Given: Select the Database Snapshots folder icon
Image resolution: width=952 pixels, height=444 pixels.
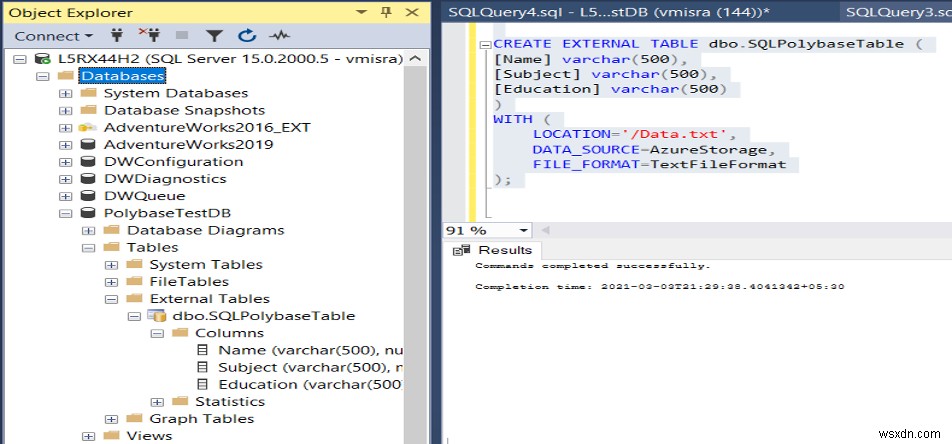Looking at the screenshot, I should [89, 110].
